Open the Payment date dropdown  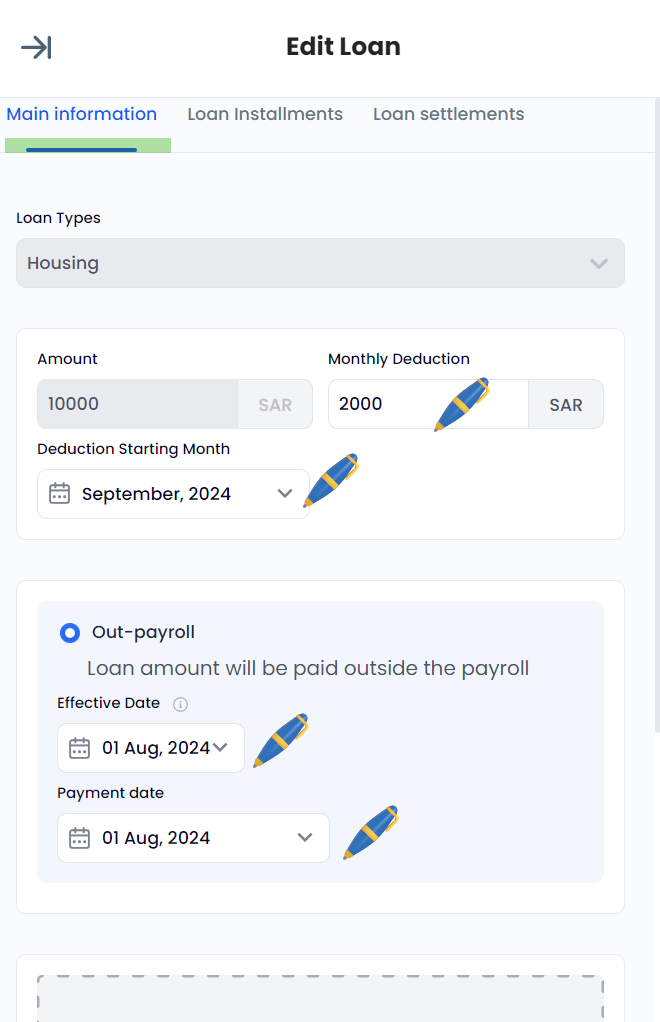tap(305, 837)
